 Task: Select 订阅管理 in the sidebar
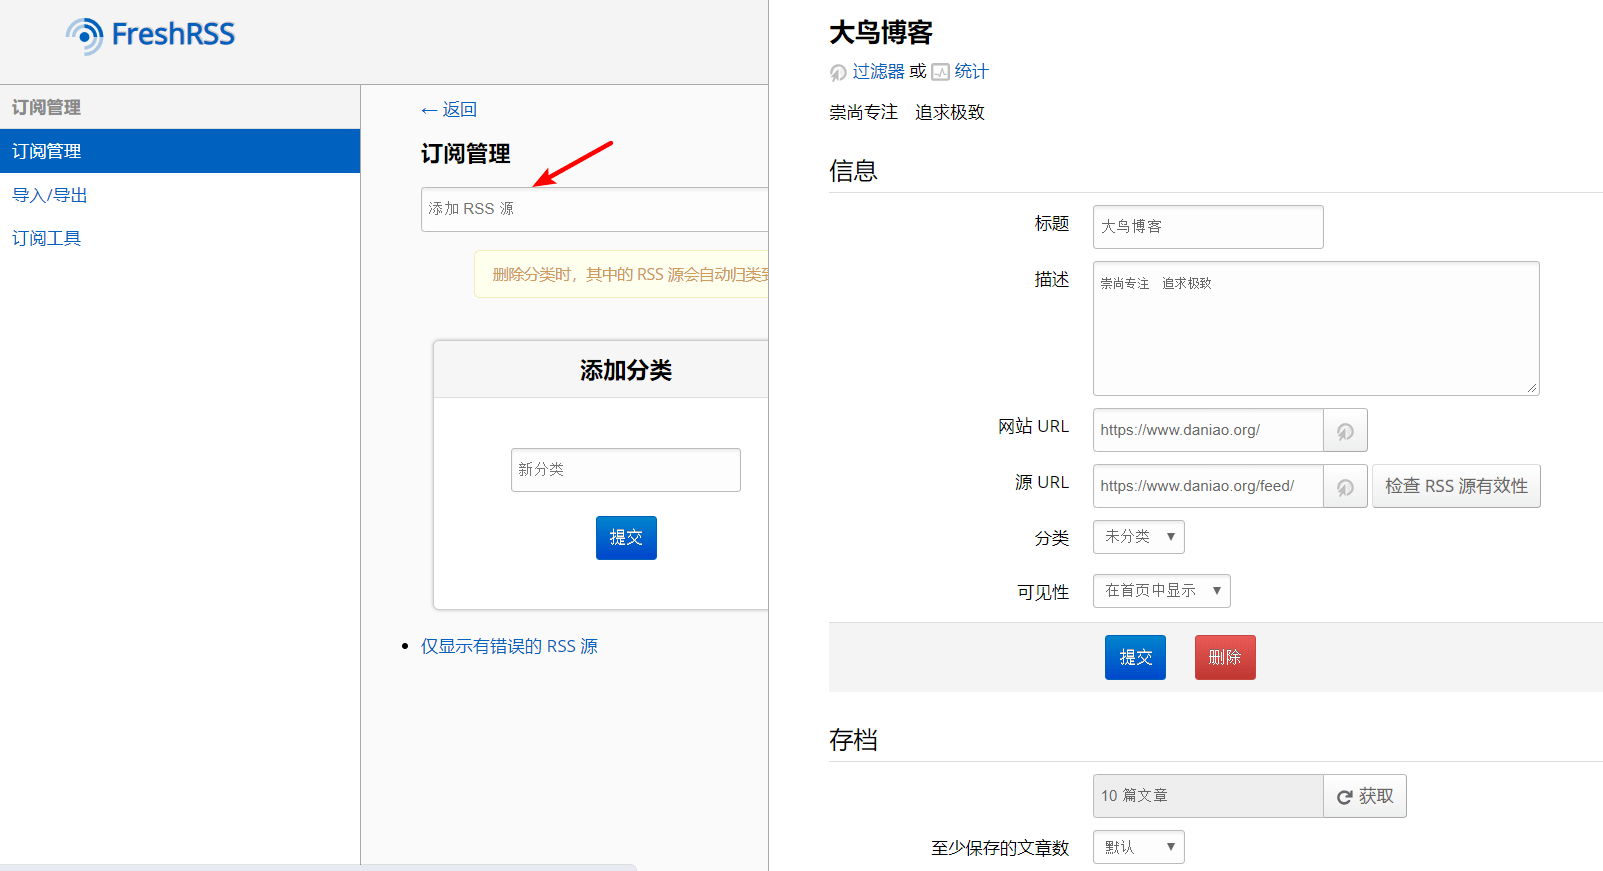pyautogui.click(x=180, y=151)
